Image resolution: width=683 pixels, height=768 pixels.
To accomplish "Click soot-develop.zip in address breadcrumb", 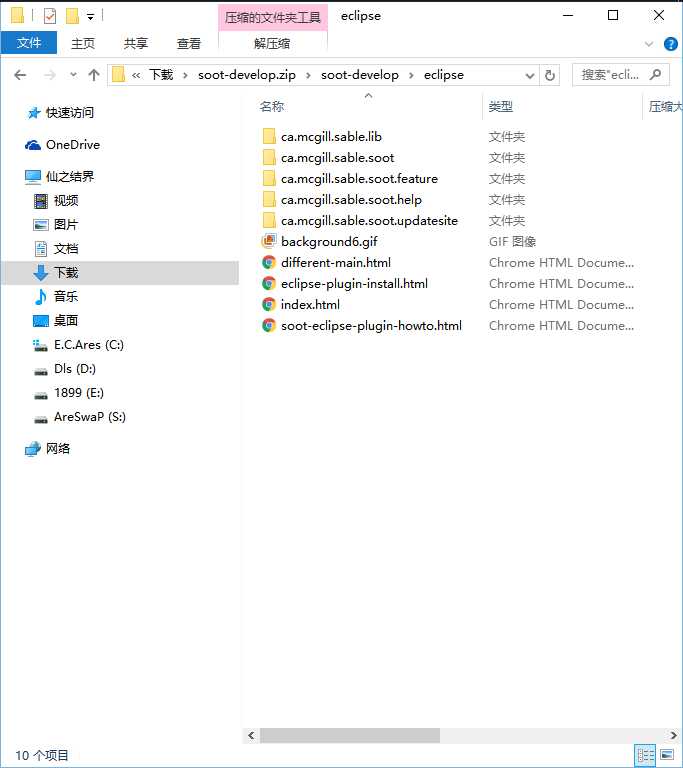I will [x=247, y=75].
